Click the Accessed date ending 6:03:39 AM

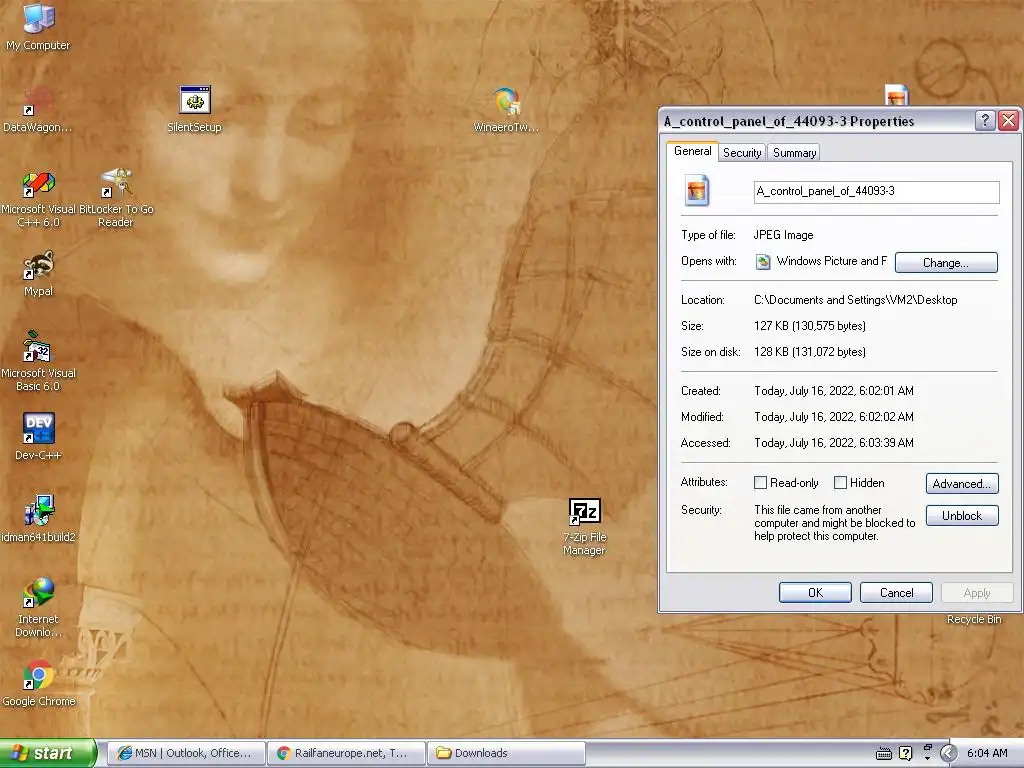[x=834, y=443]
